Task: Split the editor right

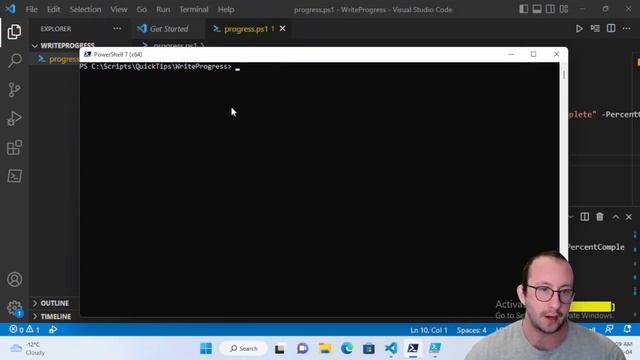Action: click(x=611, y=29)
